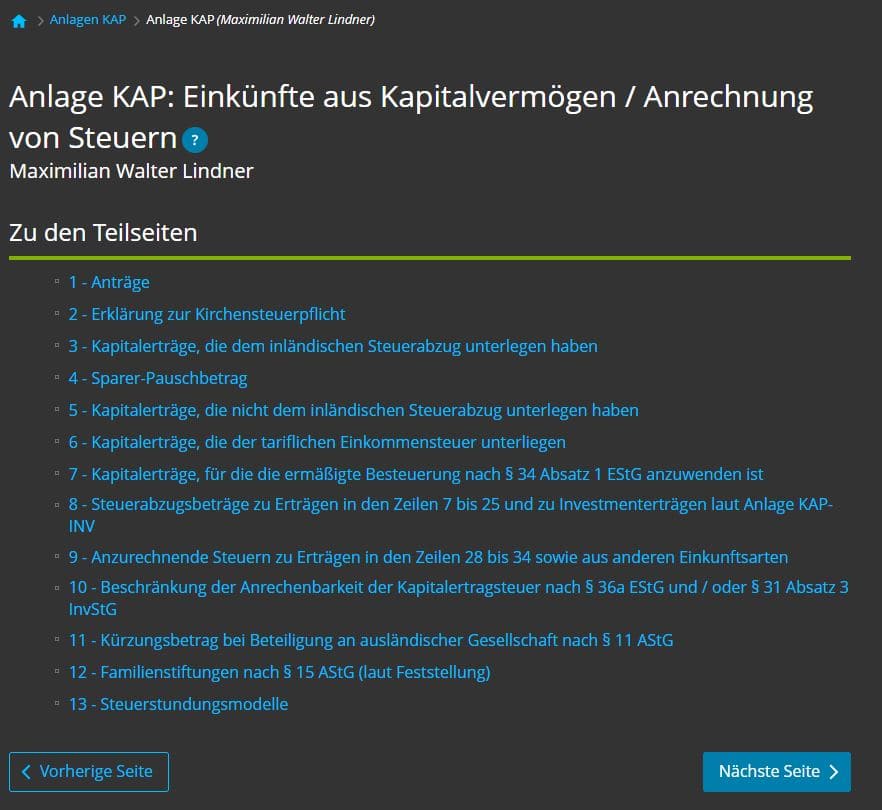This screenshot has height=810, width=882.
Task: Click the Vorherige Seite button
Action: 97,771
